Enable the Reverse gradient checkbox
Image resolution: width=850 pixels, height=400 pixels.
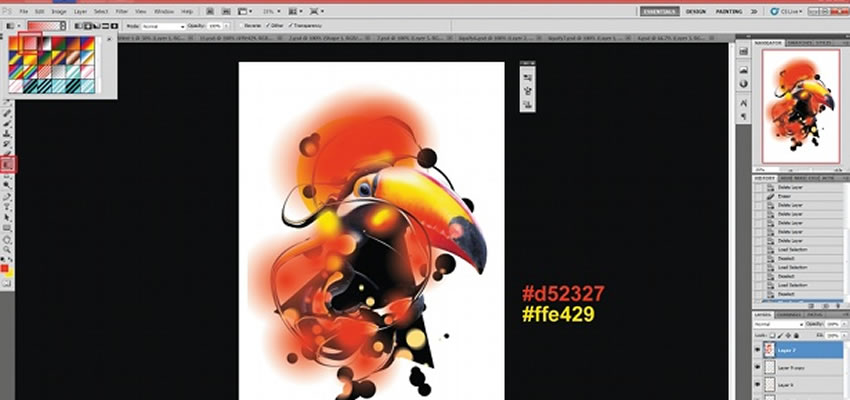click(241, 26)
